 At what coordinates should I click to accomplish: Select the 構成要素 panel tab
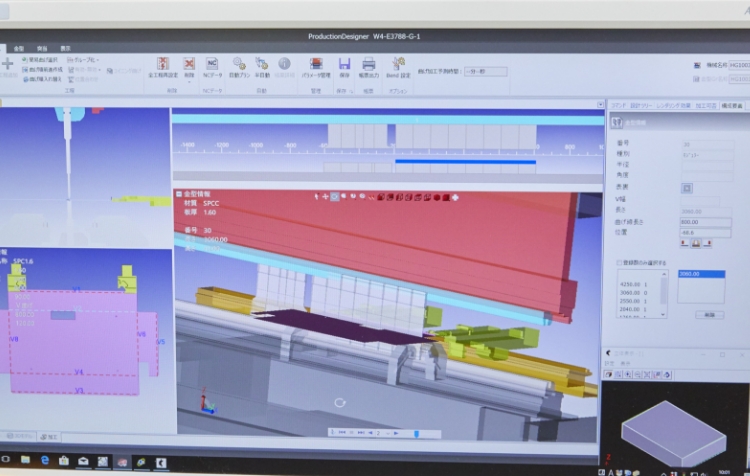(732, 105)
